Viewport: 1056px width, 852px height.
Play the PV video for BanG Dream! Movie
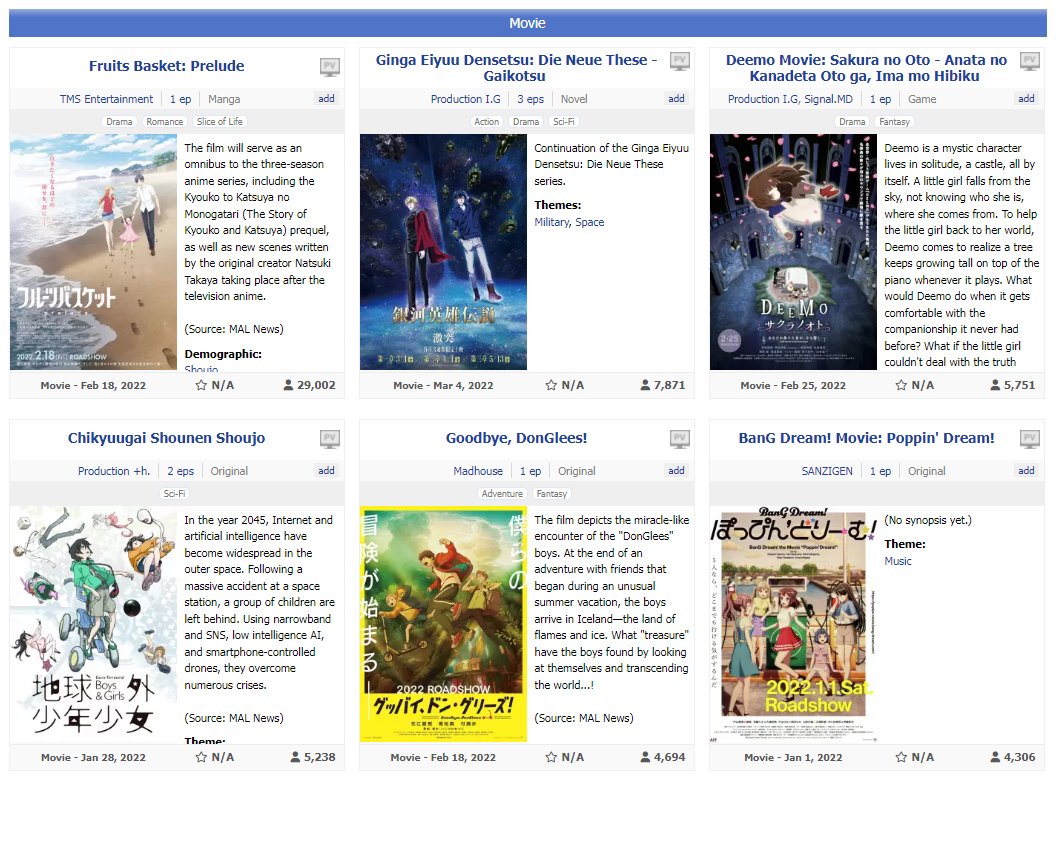(1030, 438)
